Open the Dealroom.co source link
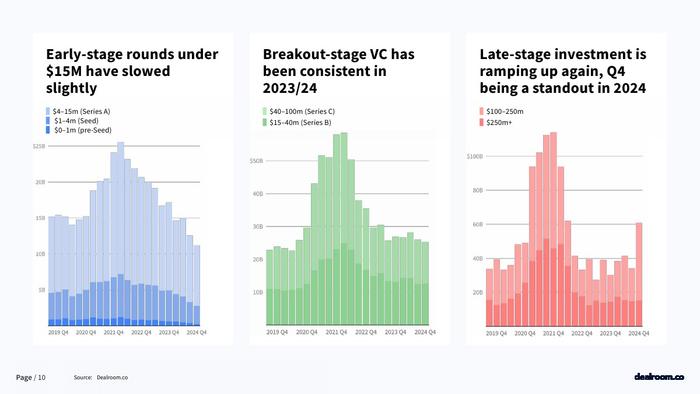 [112, 377]
